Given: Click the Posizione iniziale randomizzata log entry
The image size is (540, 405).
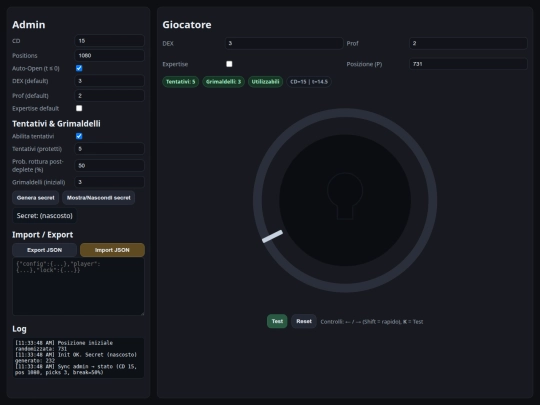Looking at the screenshot, I should click(x=64, y=346).
